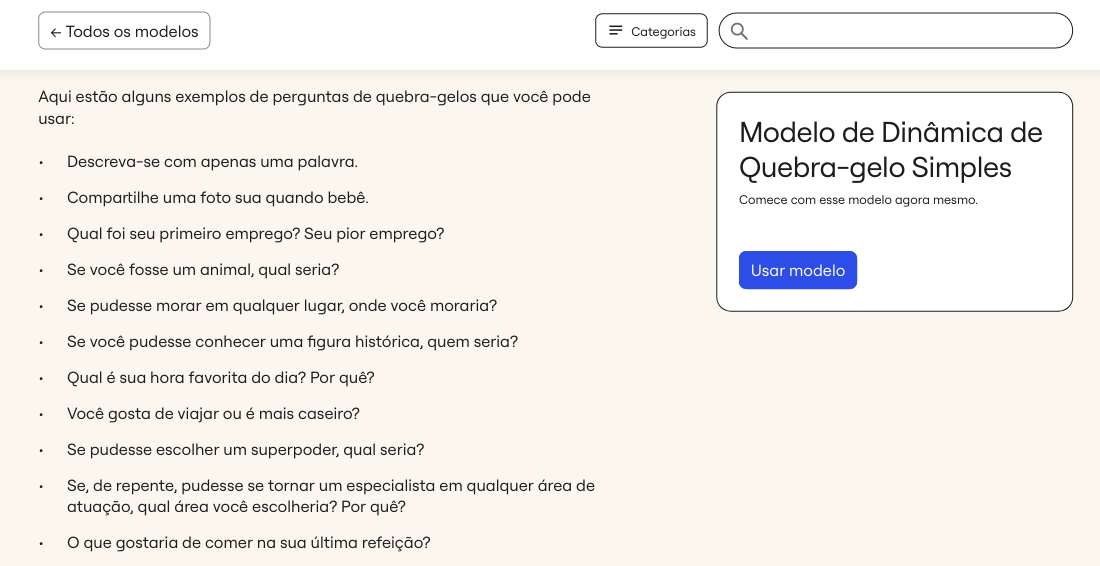Click the hamburger lines icon in Categorias
The image size is (1100, 566).
(616, 31)
